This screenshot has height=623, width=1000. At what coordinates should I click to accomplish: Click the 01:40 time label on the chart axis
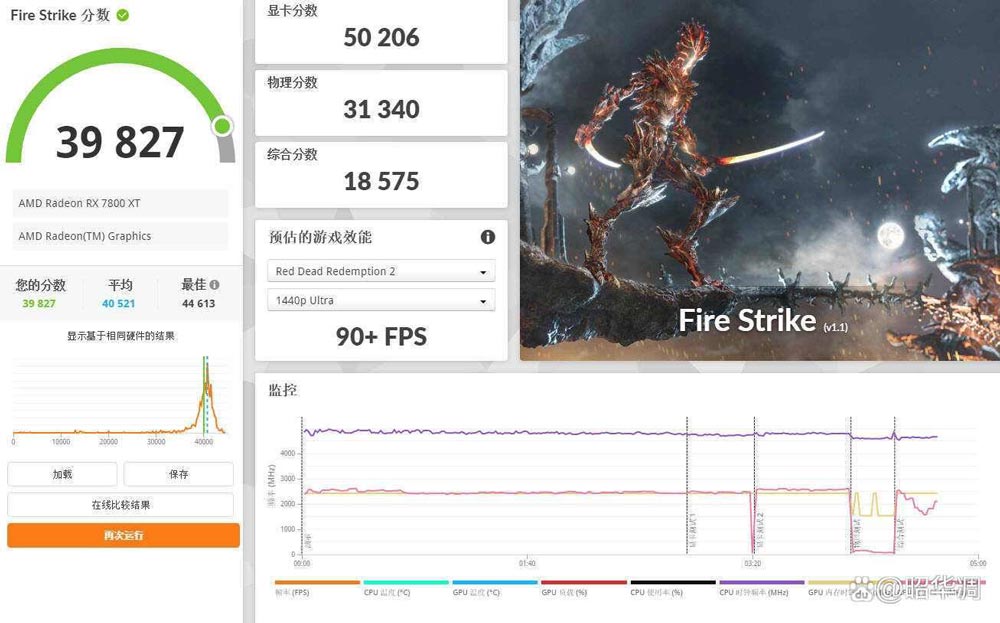click(527, 564)
